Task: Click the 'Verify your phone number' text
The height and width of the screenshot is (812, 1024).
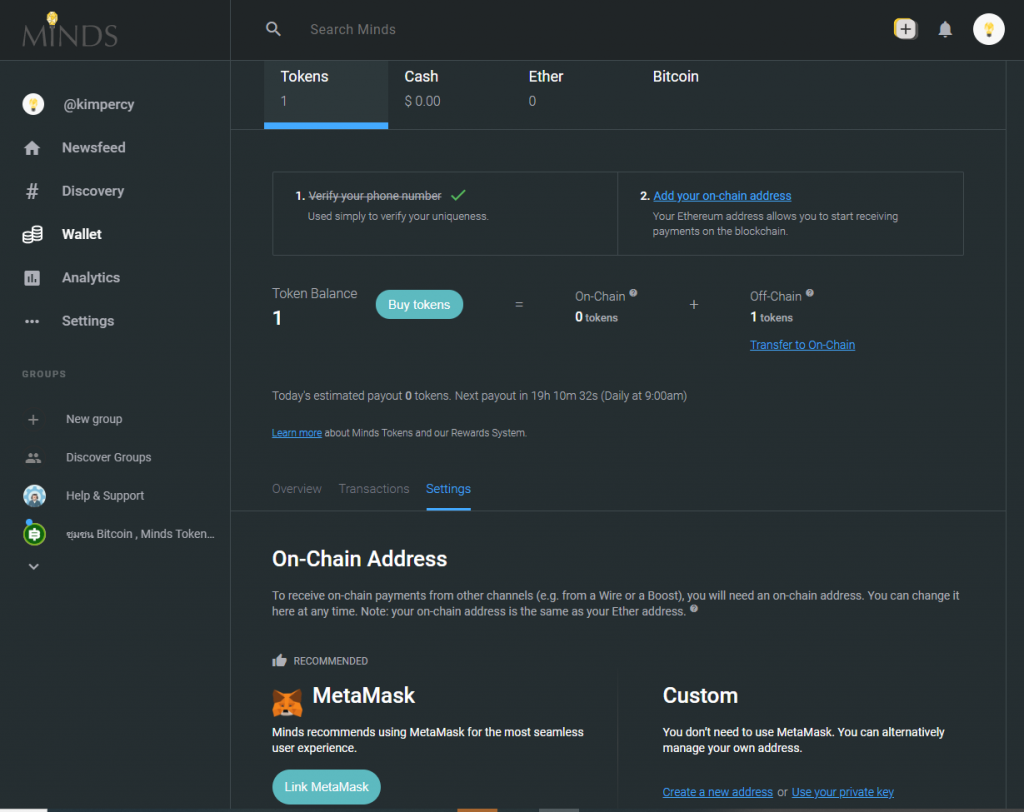Action: (x=375, y=196)
